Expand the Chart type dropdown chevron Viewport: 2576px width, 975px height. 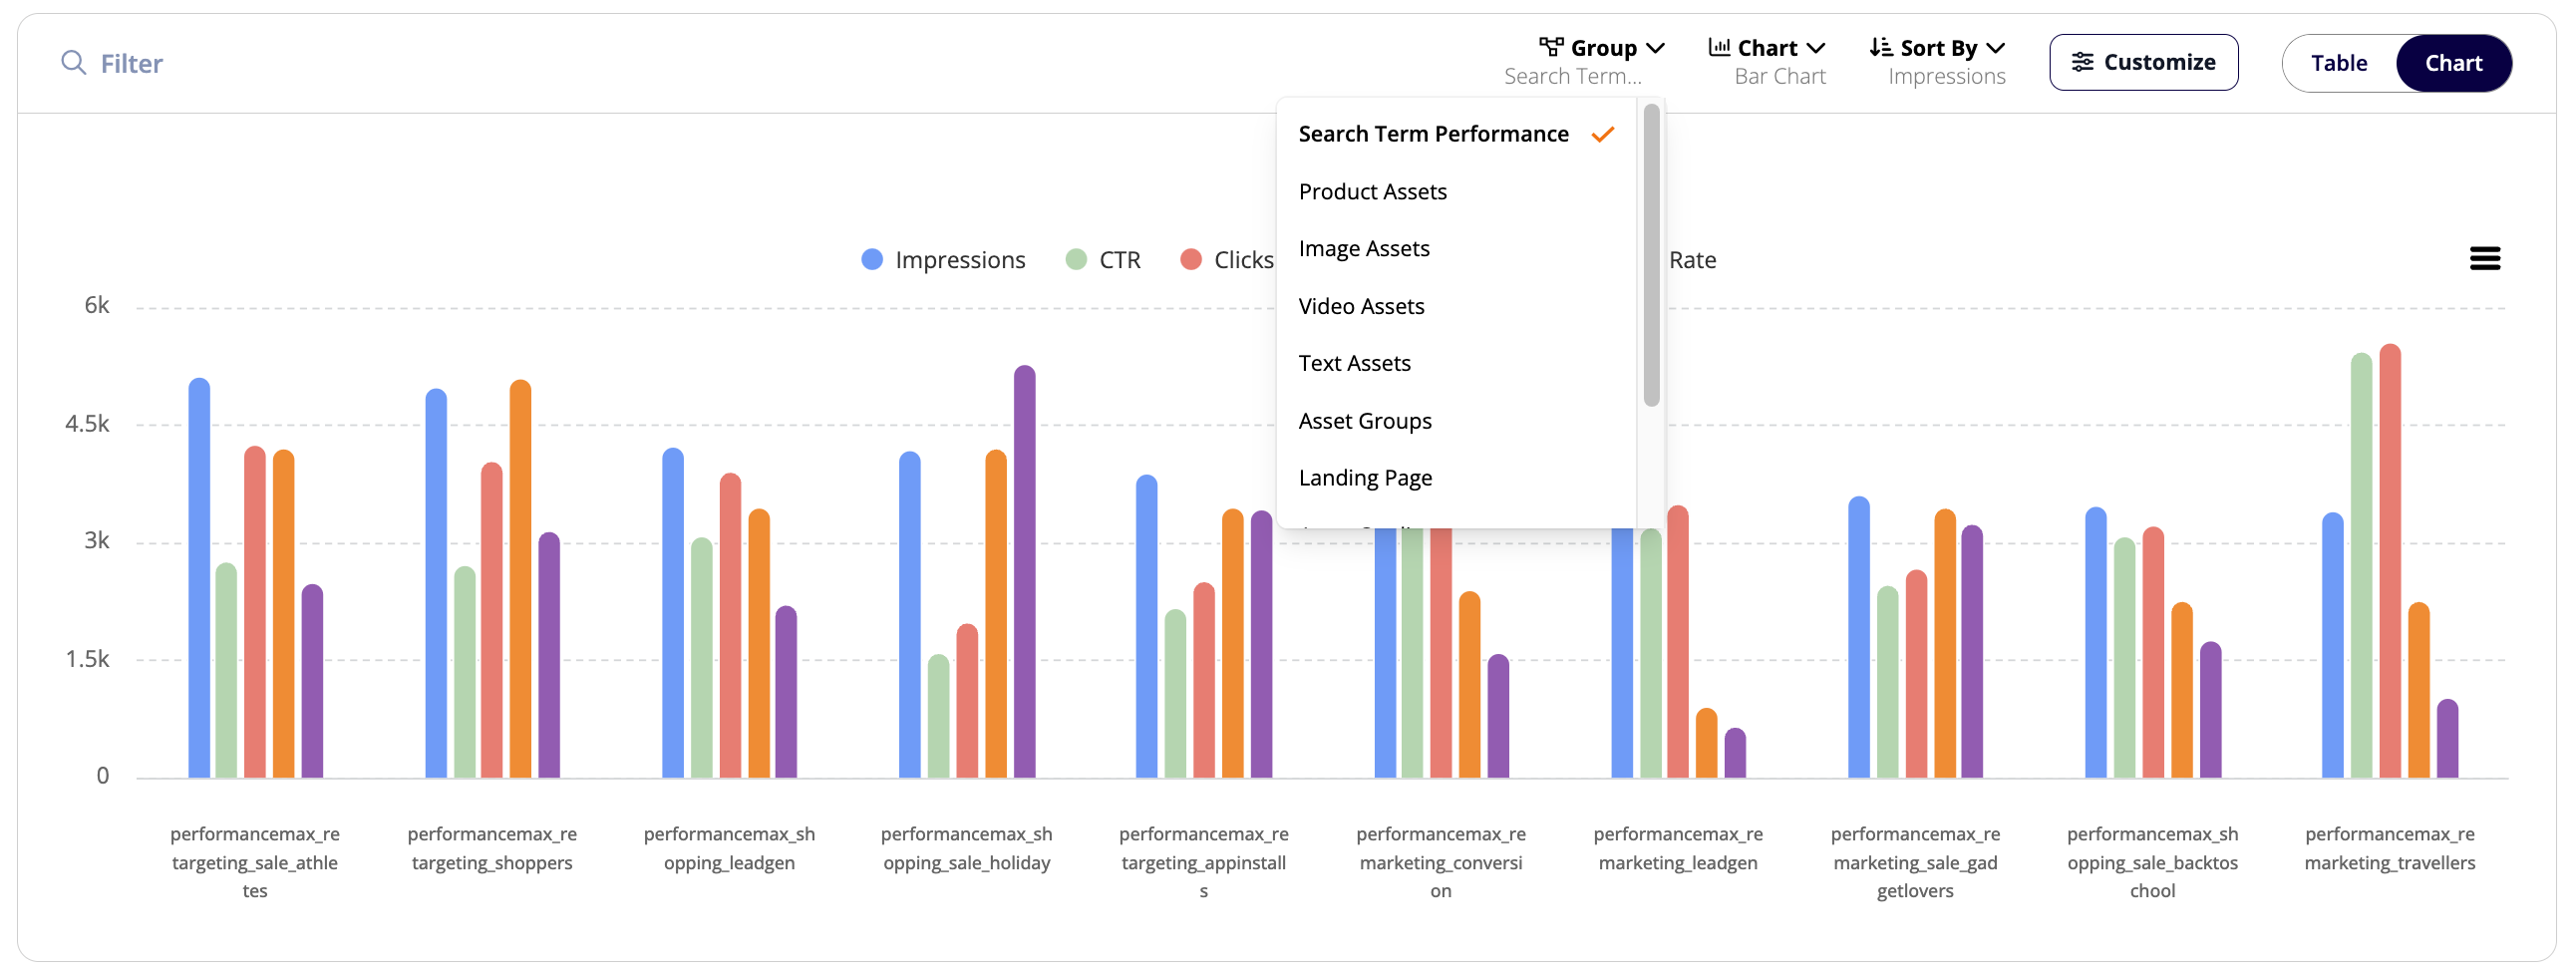click(1816, 47)
